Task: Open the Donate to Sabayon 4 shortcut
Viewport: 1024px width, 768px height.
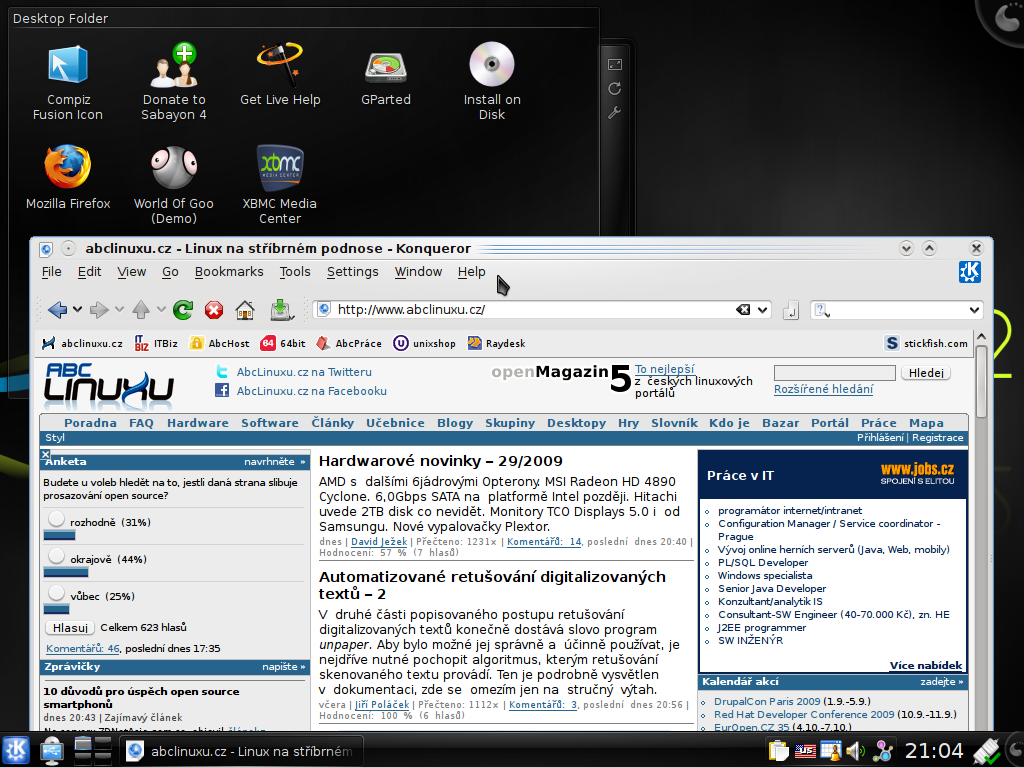Action: pos(174,82)
